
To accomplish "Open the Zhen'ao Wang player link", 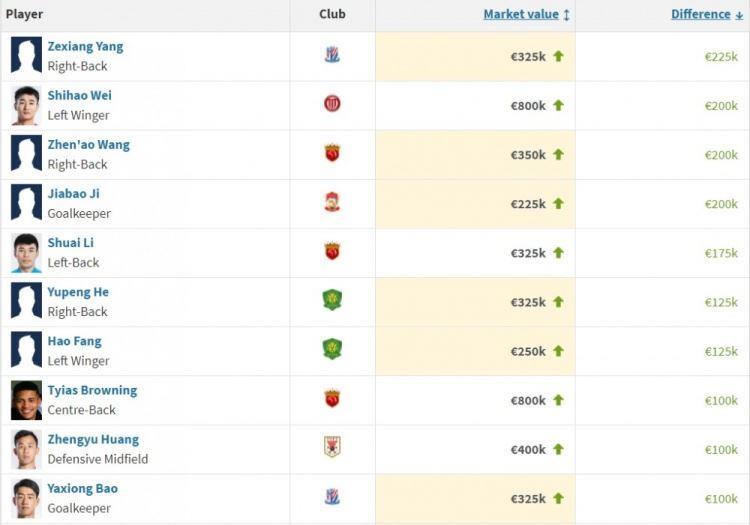I will pos(88,145).
